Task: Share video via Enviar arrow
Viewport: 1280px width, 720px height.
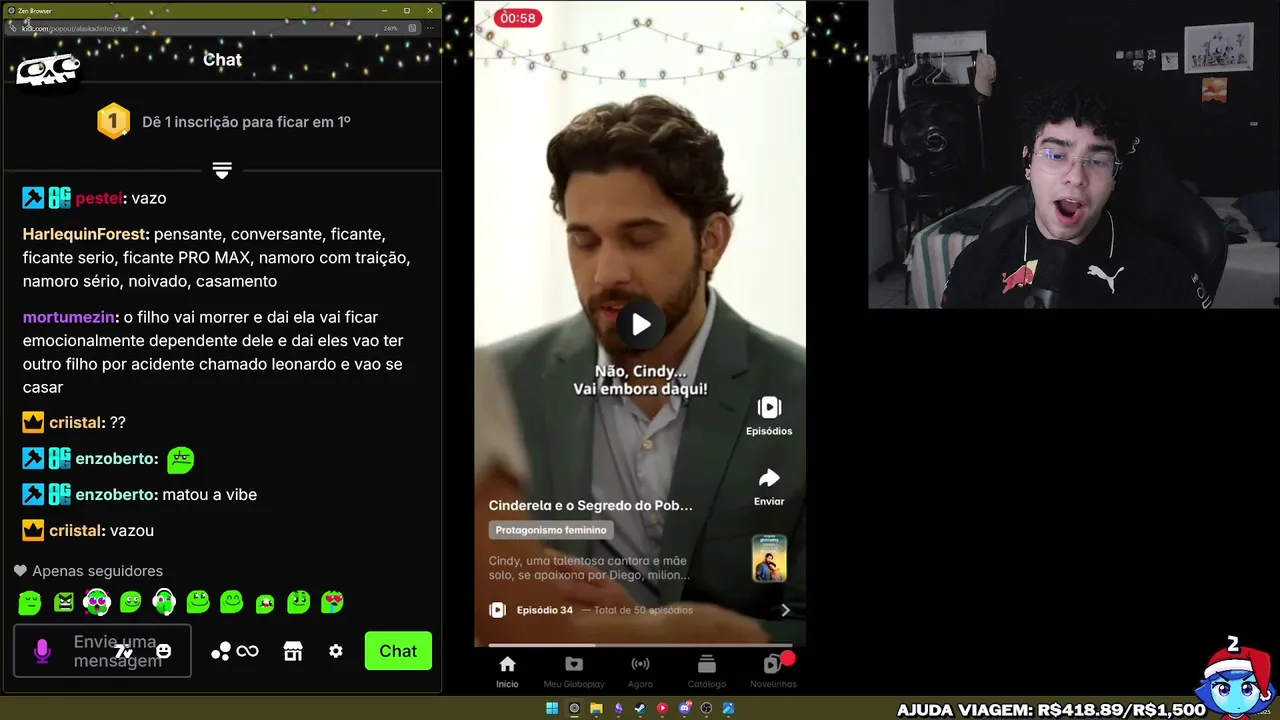Action: [x=769, y=478]
